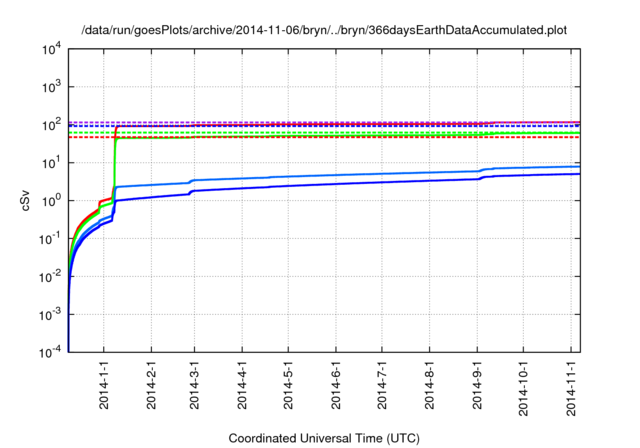This screenshot has width=640, height=448.
Task: Click the 10^-4 y-axis tick label
Action: click(51, 352)
